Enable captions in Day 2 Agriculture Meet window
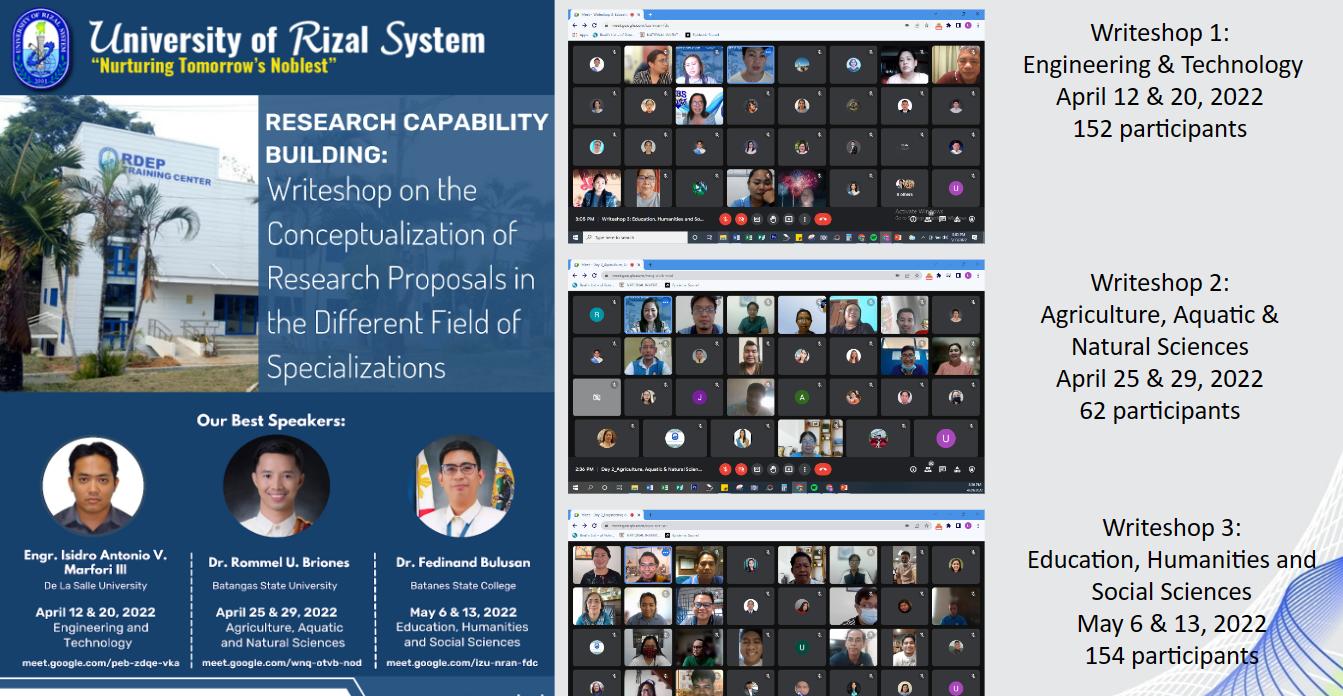1343x696 pixels. click(757, 469)
